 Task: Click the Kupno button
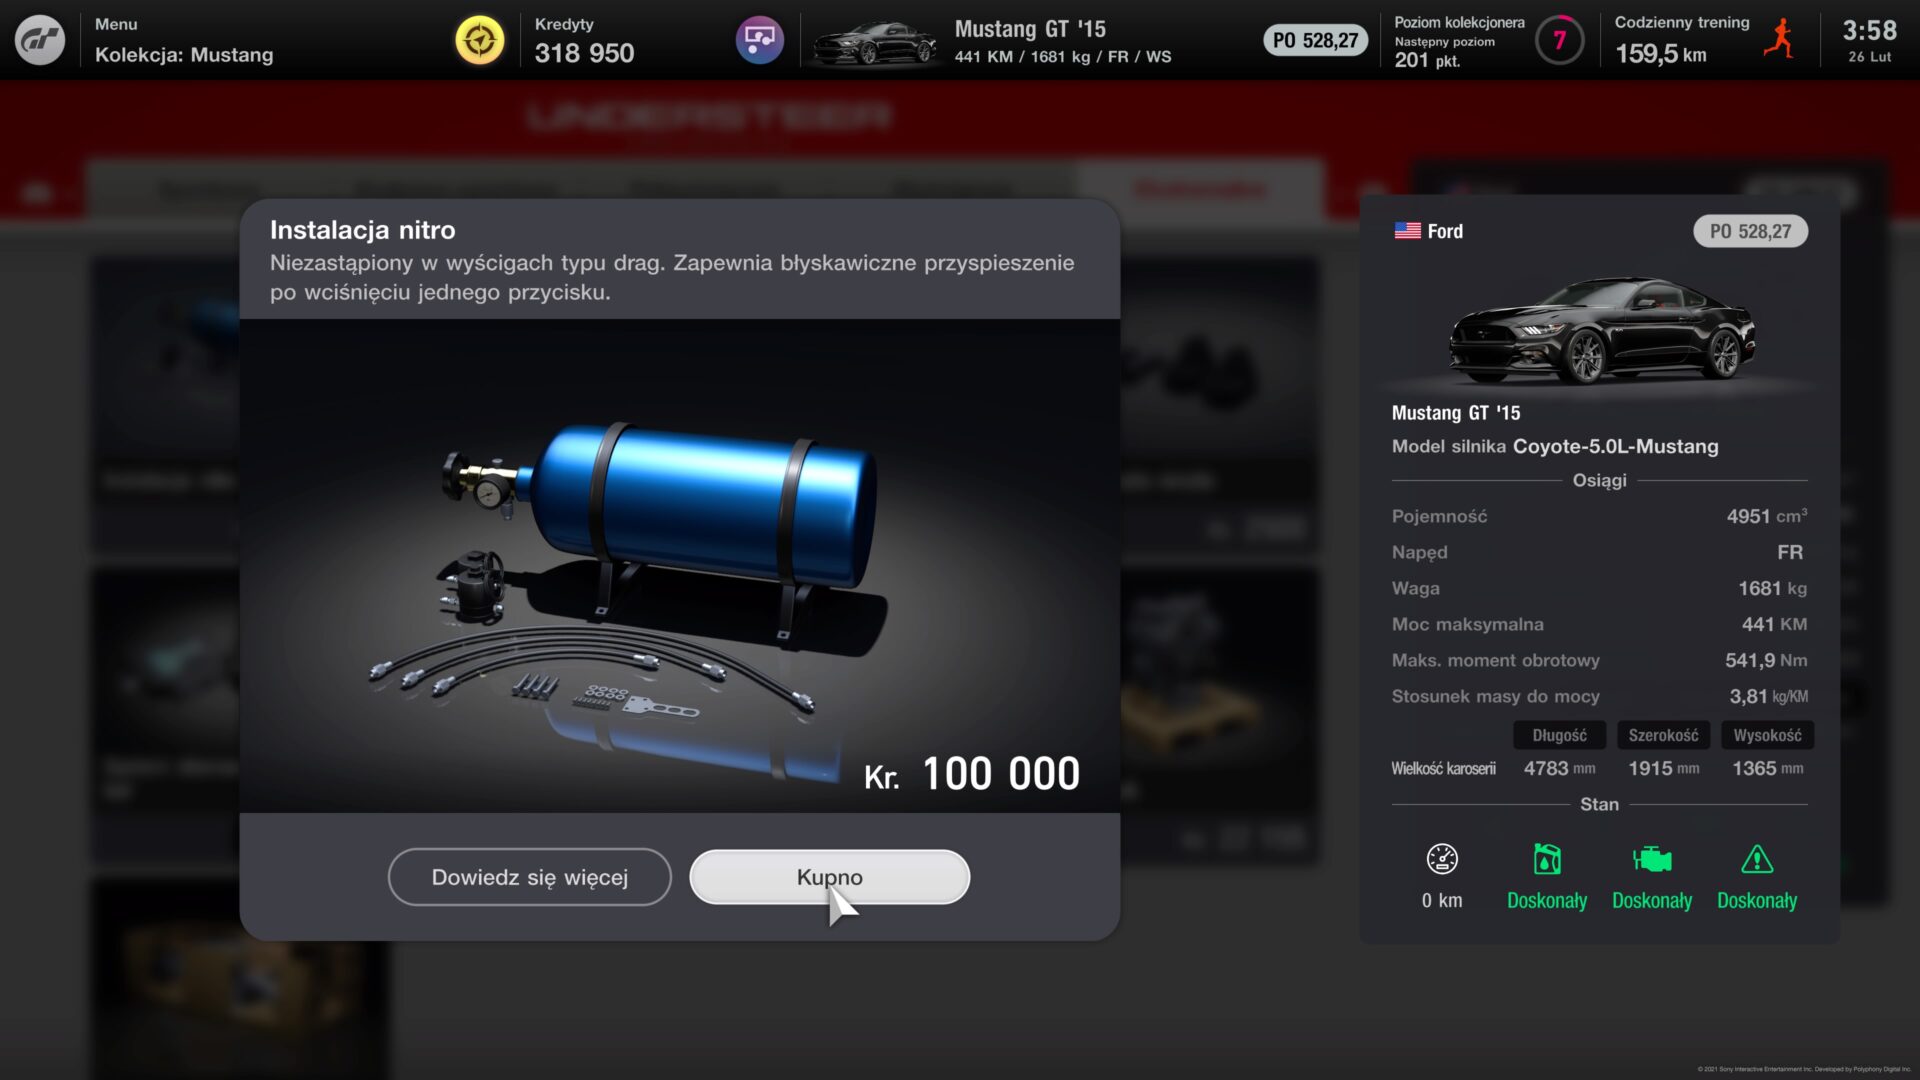click(830, 877)
